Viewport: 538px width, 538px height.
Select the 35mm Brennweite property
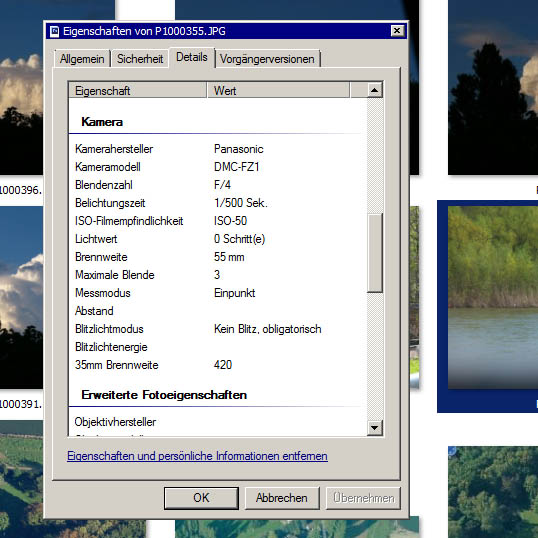pyautogui.click(x=218, y=365)
